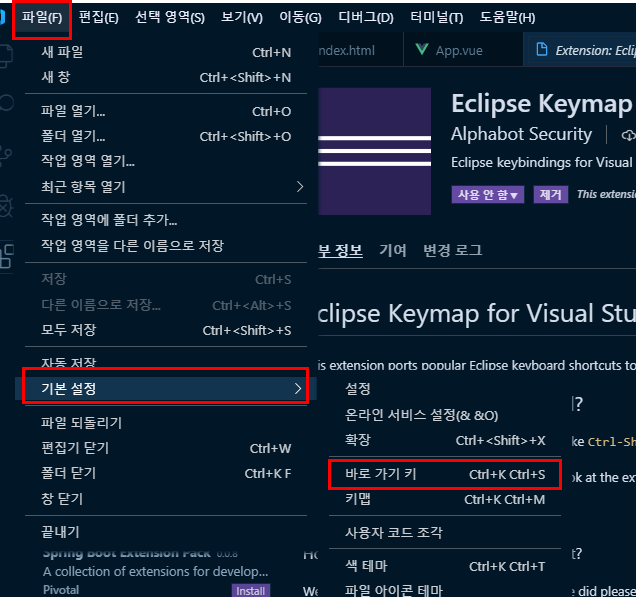Viewport: 636px width, 597px height.
Task: Open 확장 from preferences submenu
Action: [445, 440]
